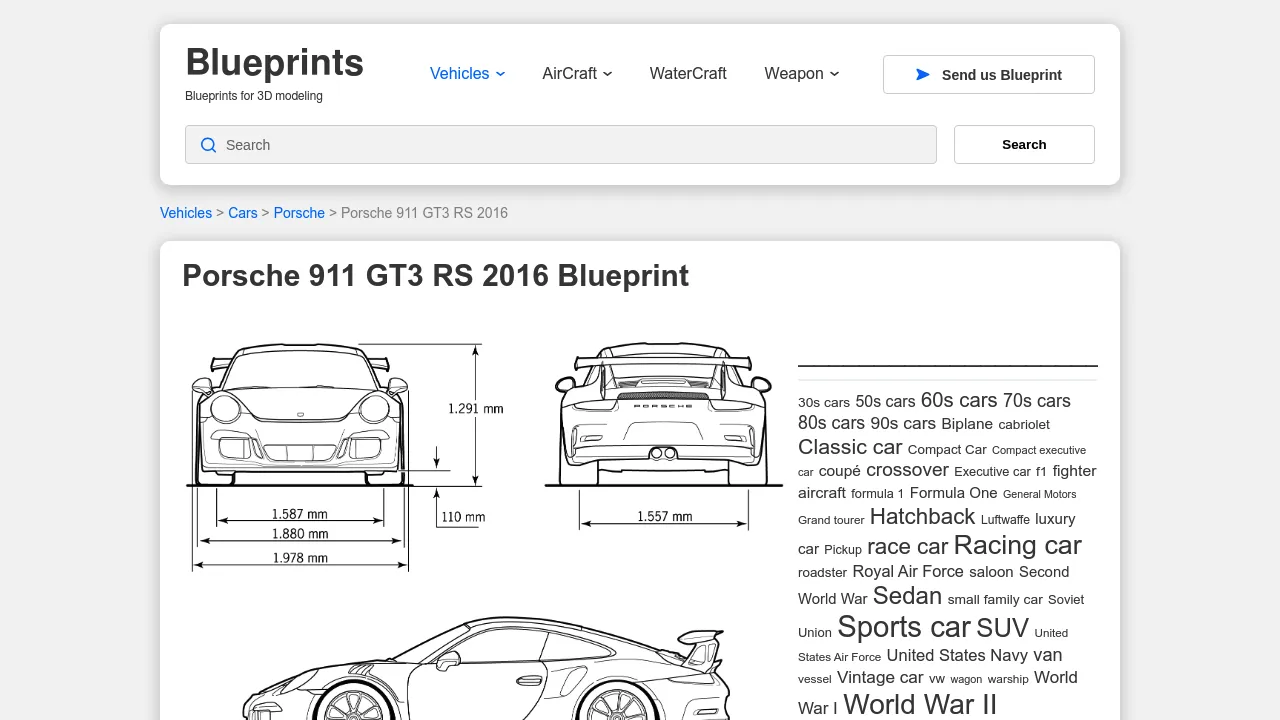Click the search magnifier icon

click(208, 145)
